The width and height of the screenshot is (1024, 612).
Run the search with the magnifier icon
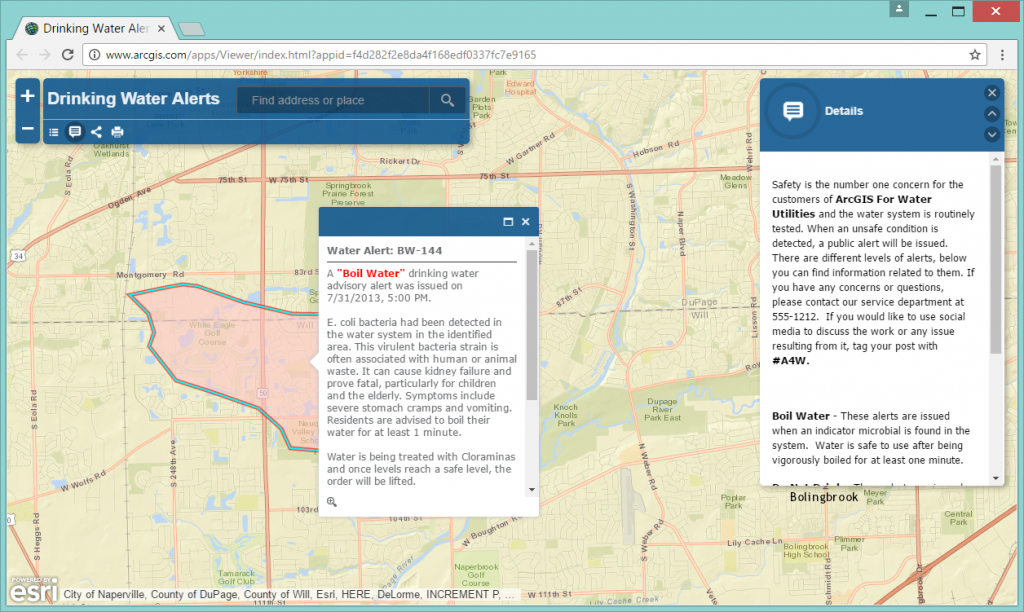coord(447,100)
